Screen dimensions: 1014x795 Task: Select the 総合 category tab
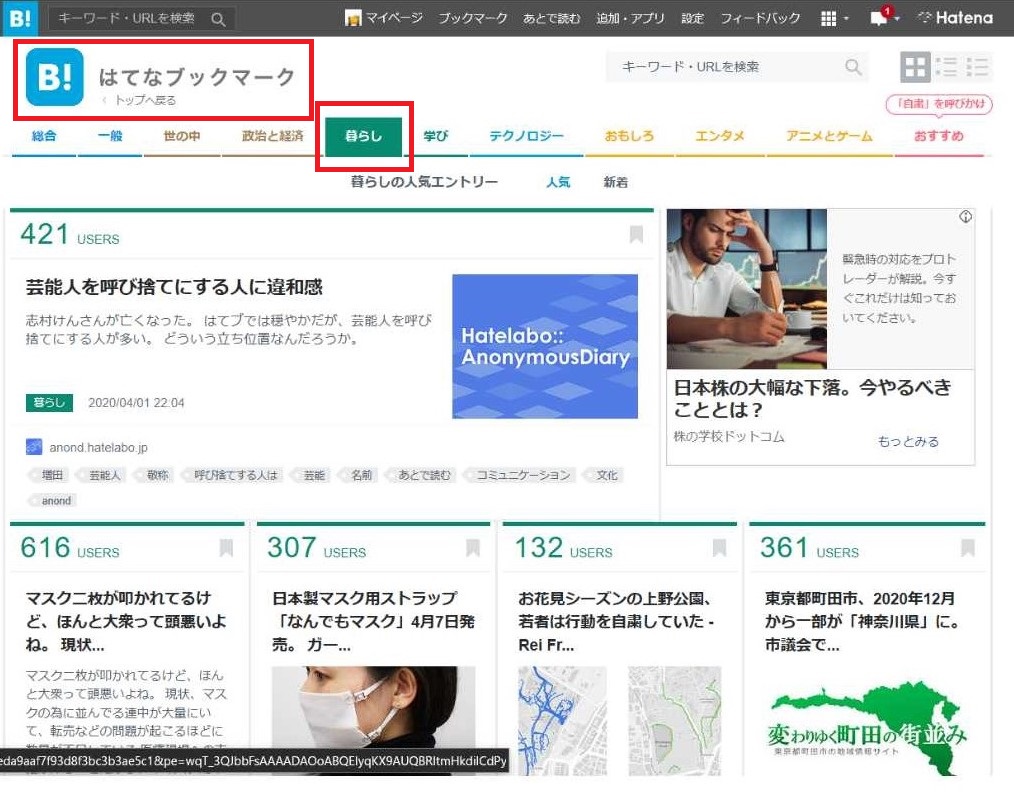[44, 136]
